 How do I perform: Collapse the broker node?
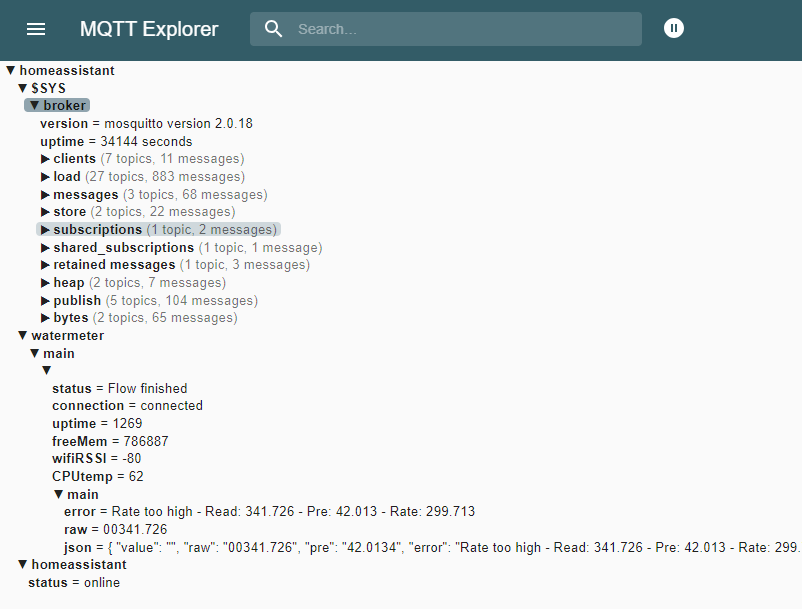(x=34, y=105)
